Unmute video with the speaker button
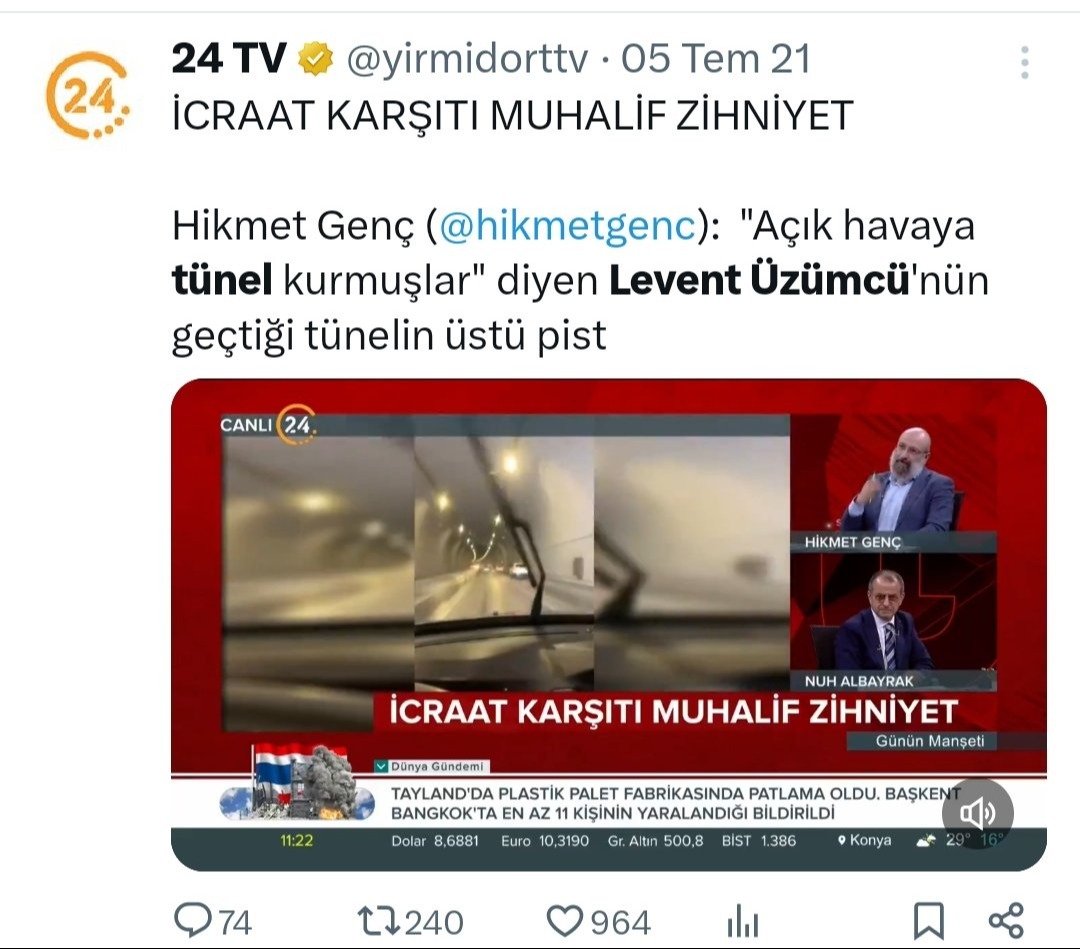The width and height of the screenshot is (1080, 949). 977,813
